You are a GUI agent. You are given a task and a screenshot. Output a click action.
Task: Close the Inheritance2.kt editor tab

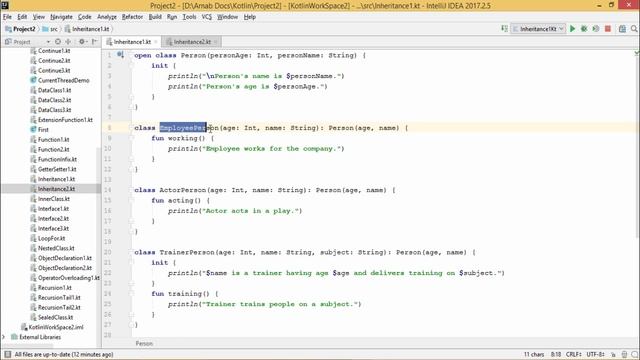[216, 42]
